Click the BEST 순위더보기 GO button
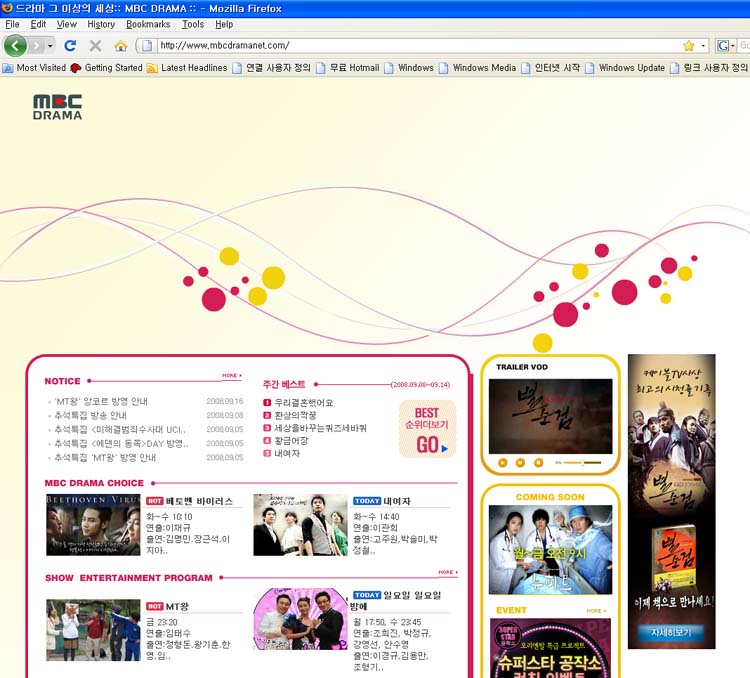Image resolution: width=750 pixels, height=678 pixels. click(427, 429)
